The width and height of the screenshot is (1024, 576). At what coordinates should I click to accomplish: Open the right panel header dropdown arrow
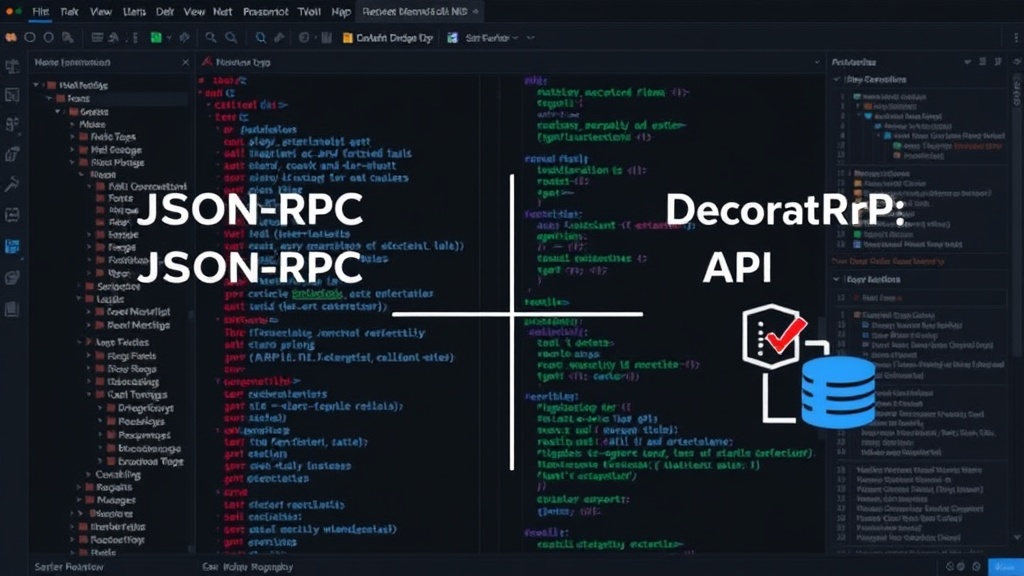click(967, 61)
